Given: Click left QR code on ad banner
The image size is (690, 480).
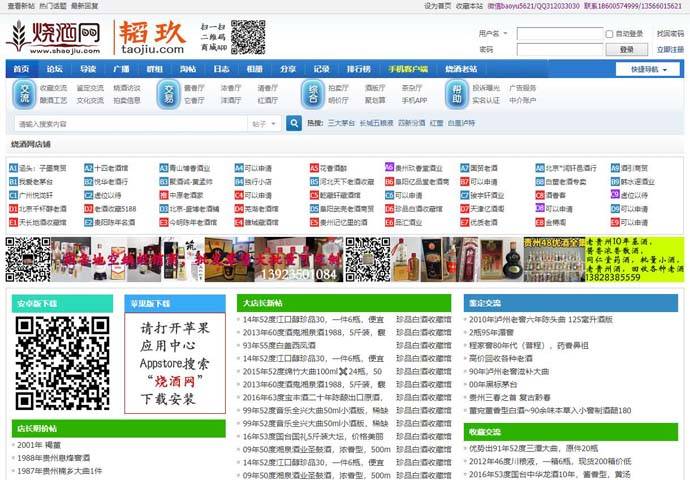Looking at the screenshot, I should tap(28, 260).
